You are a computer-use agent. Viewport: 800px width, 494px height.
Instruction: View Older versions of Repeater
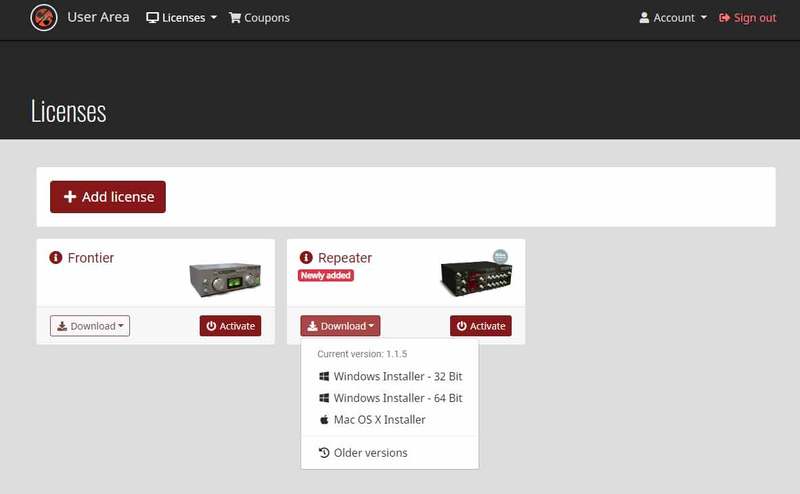pos(390,453)
